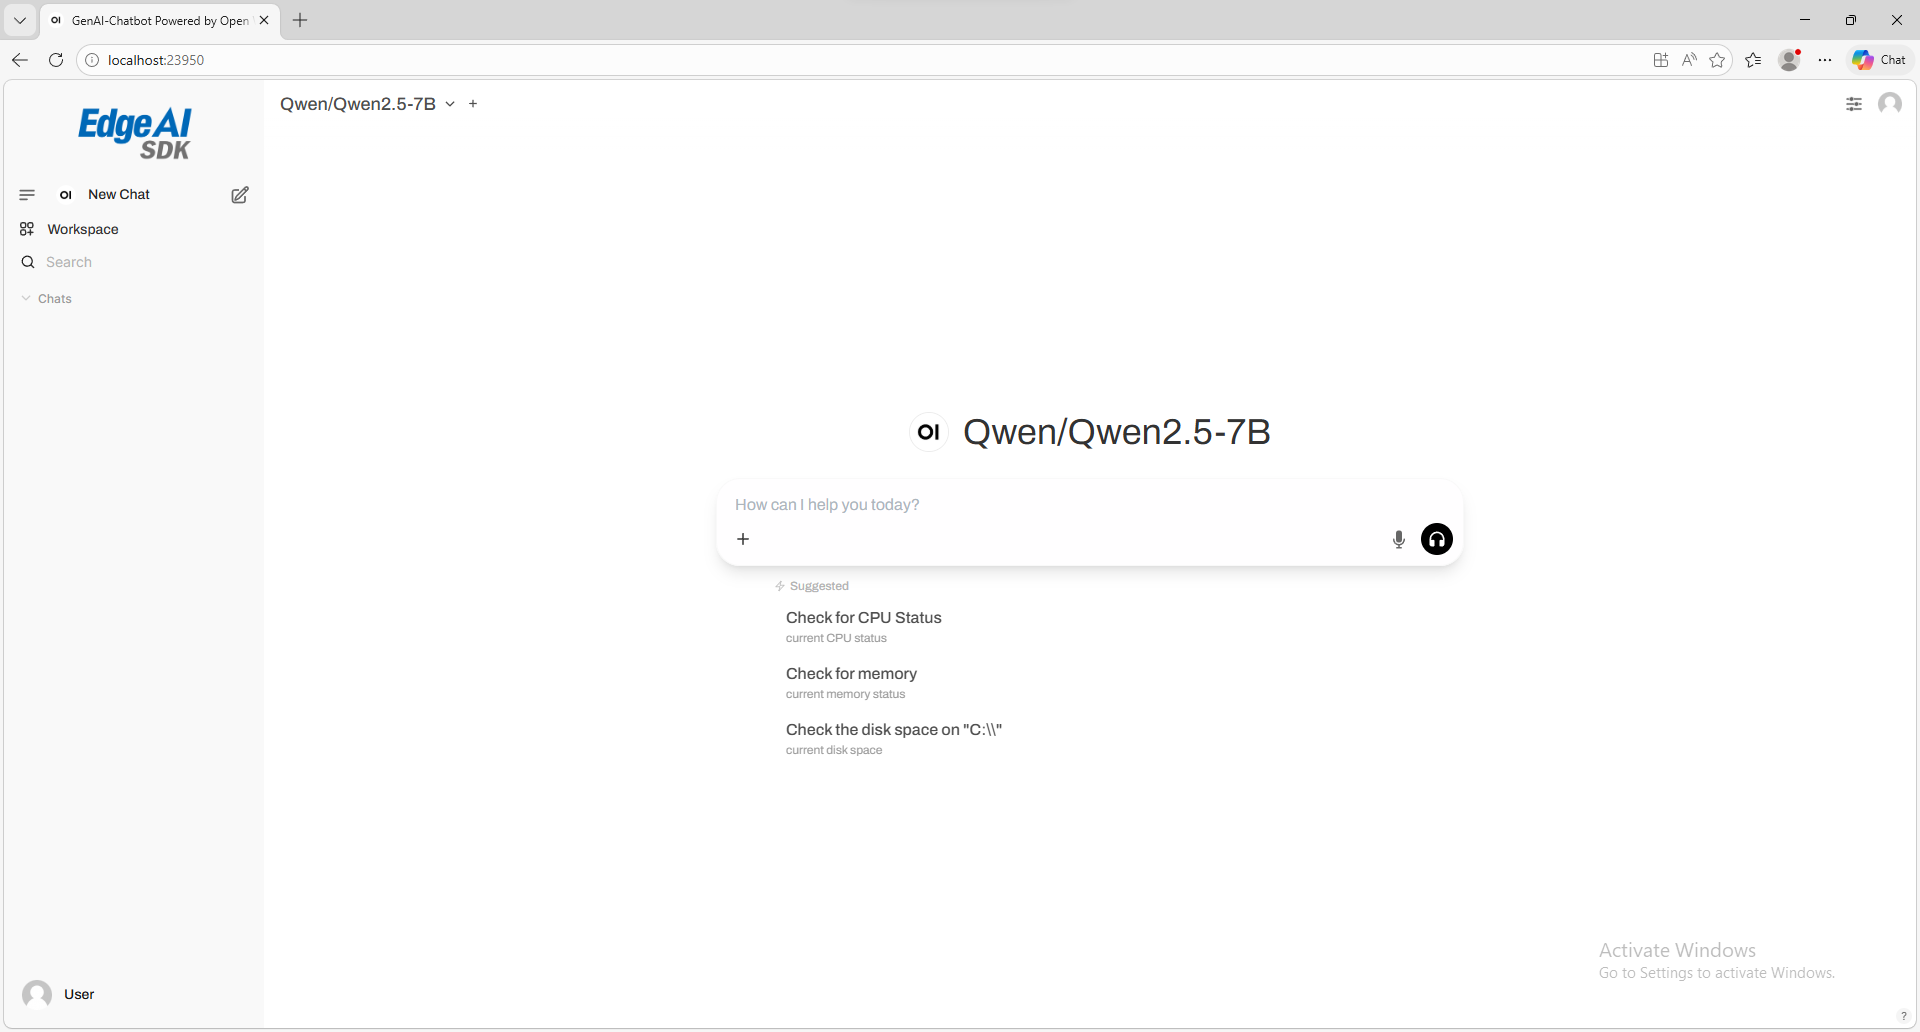Open the tab search dropdown arrow

(20, 20)
